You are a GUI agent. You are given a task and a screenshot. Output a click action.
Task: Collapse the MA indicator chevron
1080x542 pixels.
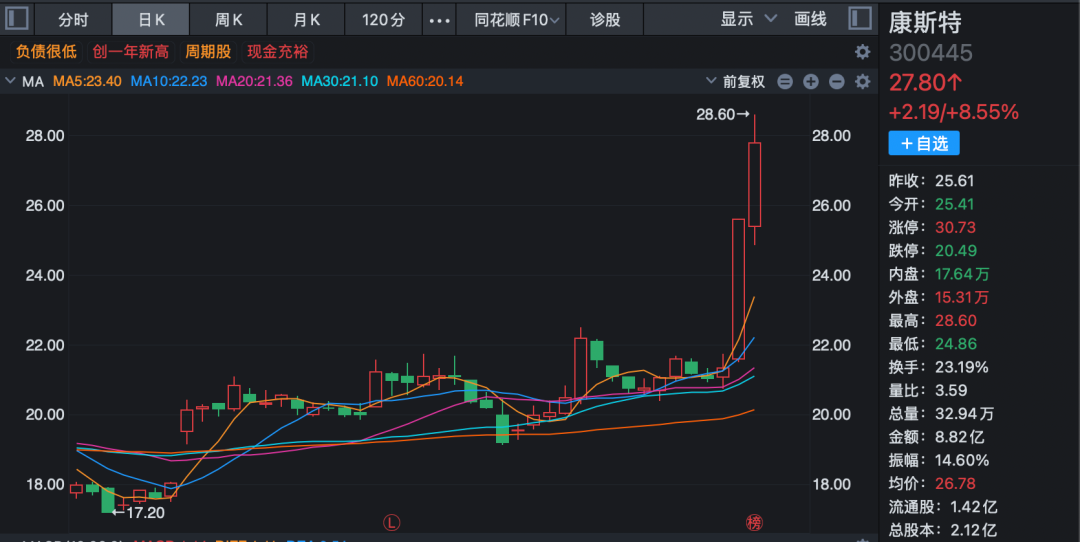coord(10,82)
